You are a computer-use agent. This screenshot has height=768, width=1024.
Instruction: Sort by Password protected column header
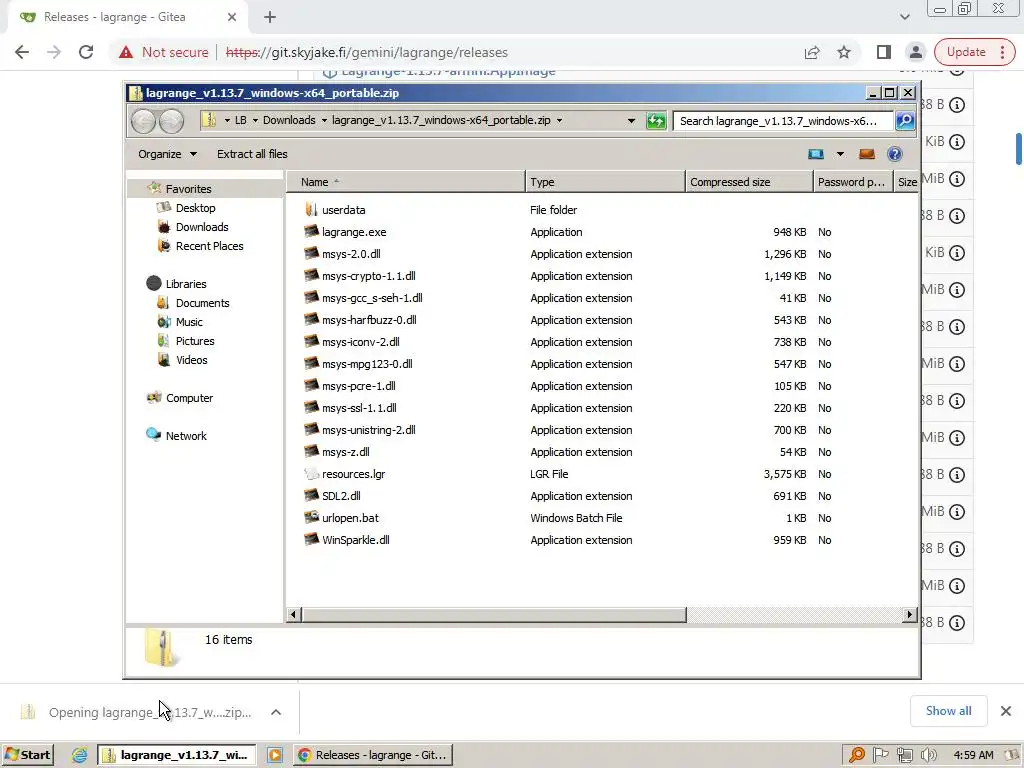[x=853, y=182]
